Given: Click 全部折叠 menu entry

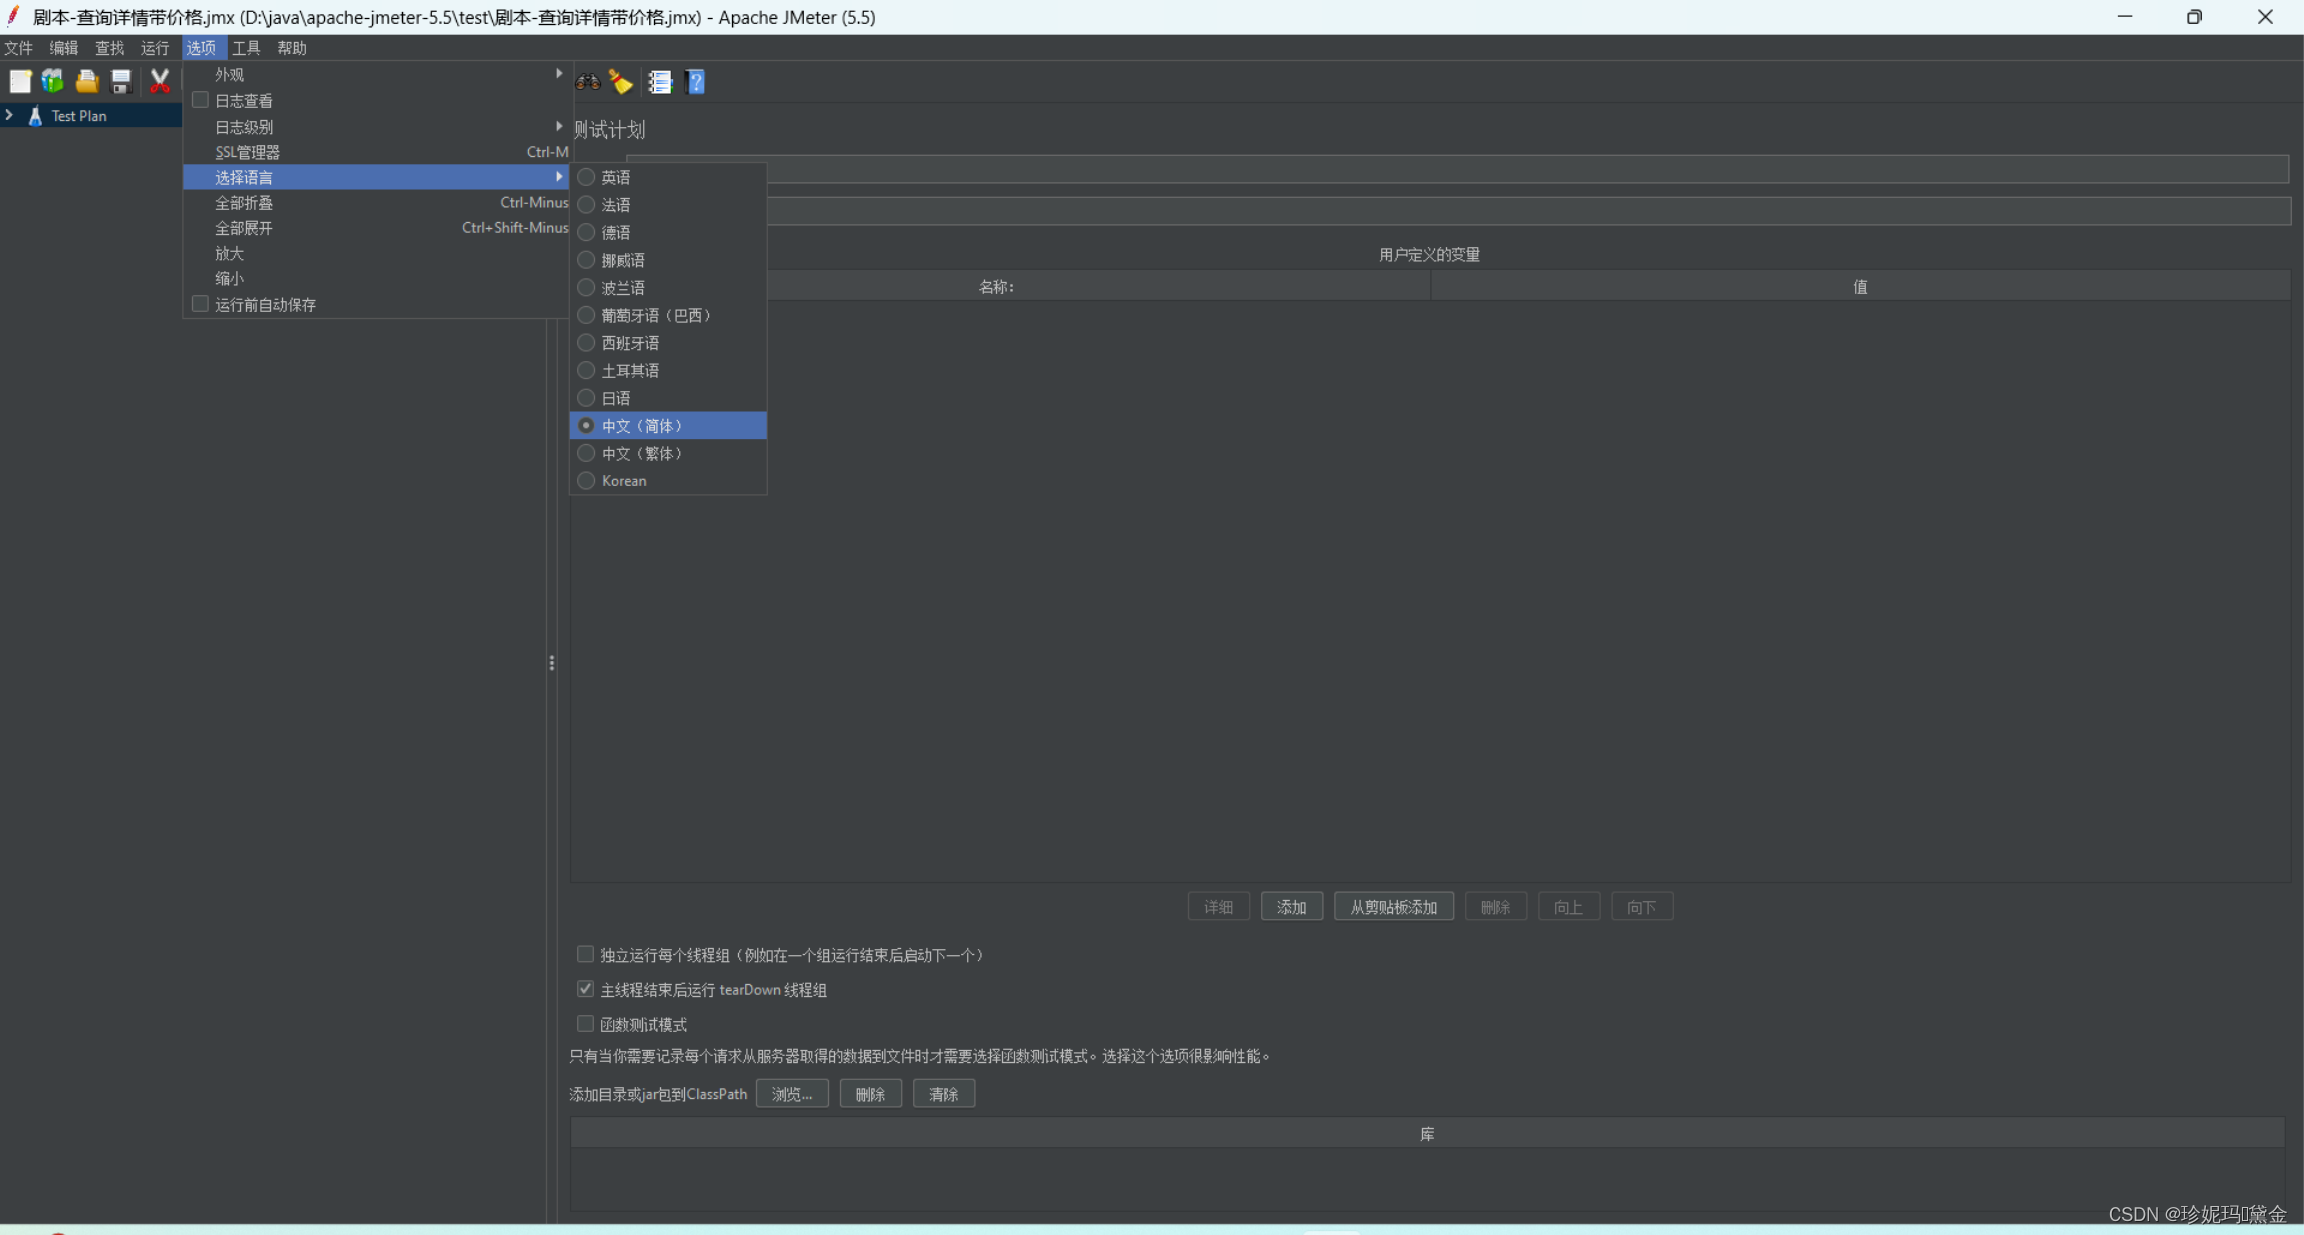Looking at the screenshot, I should [376, 202].
